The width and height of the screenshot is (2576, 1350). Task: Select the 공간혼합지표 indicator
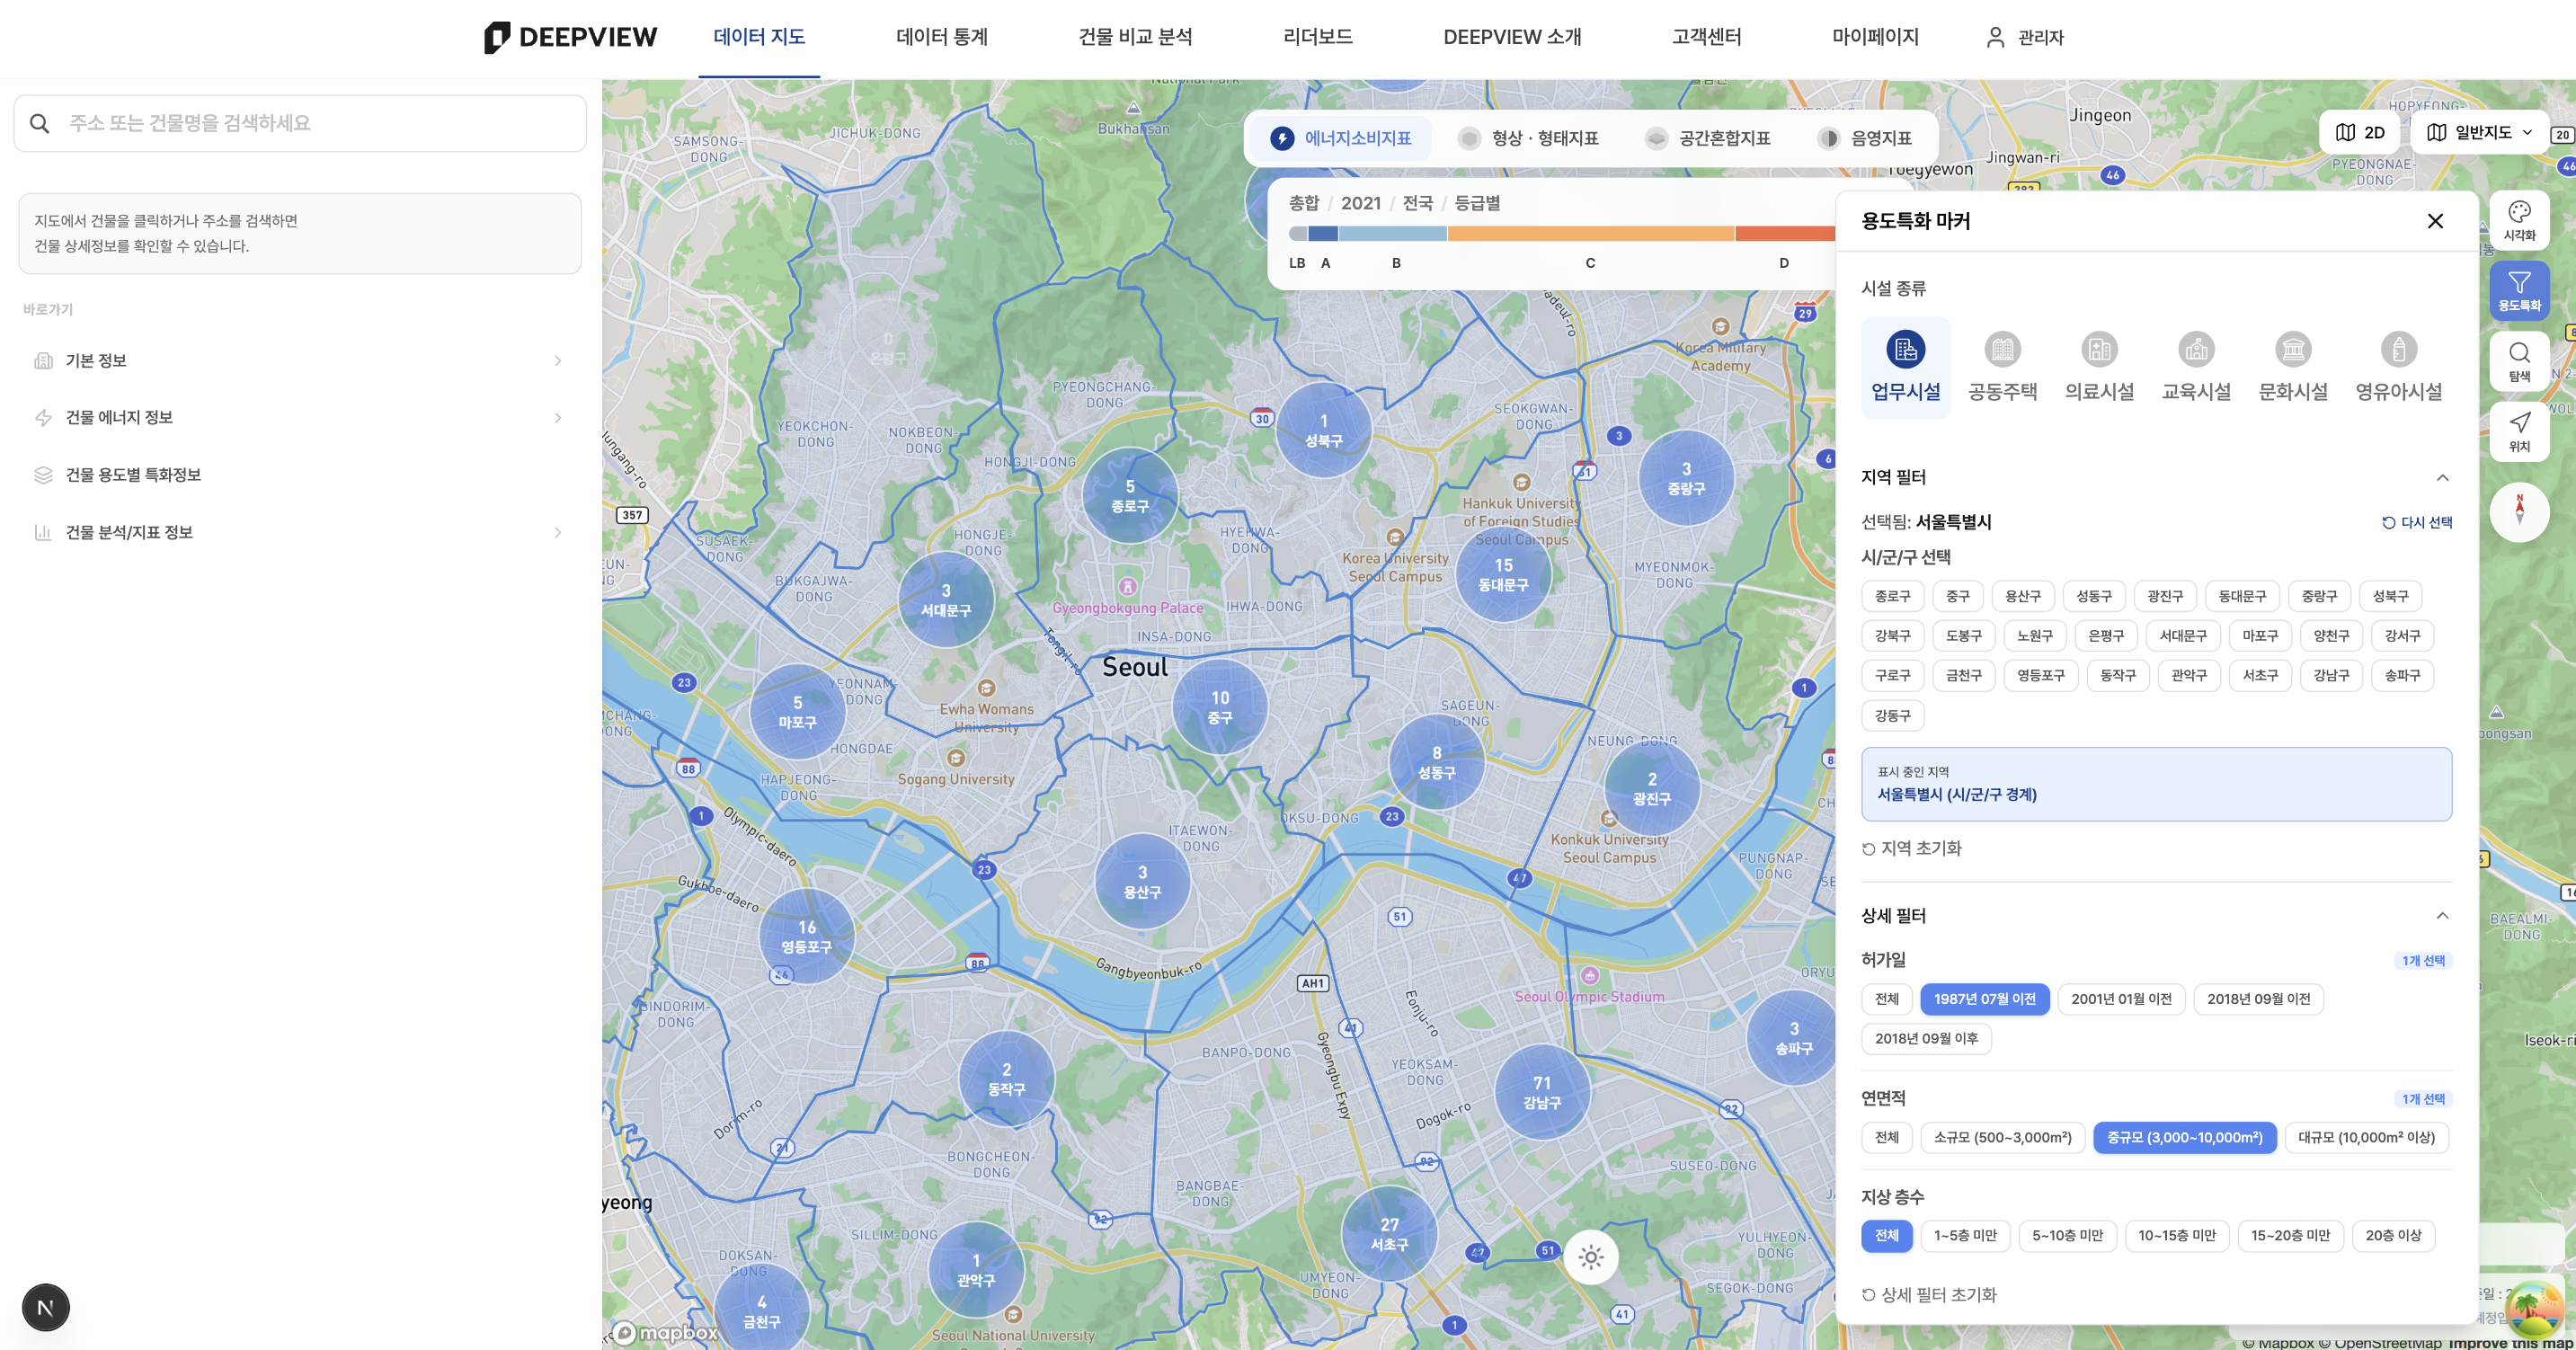point(1708,138)
